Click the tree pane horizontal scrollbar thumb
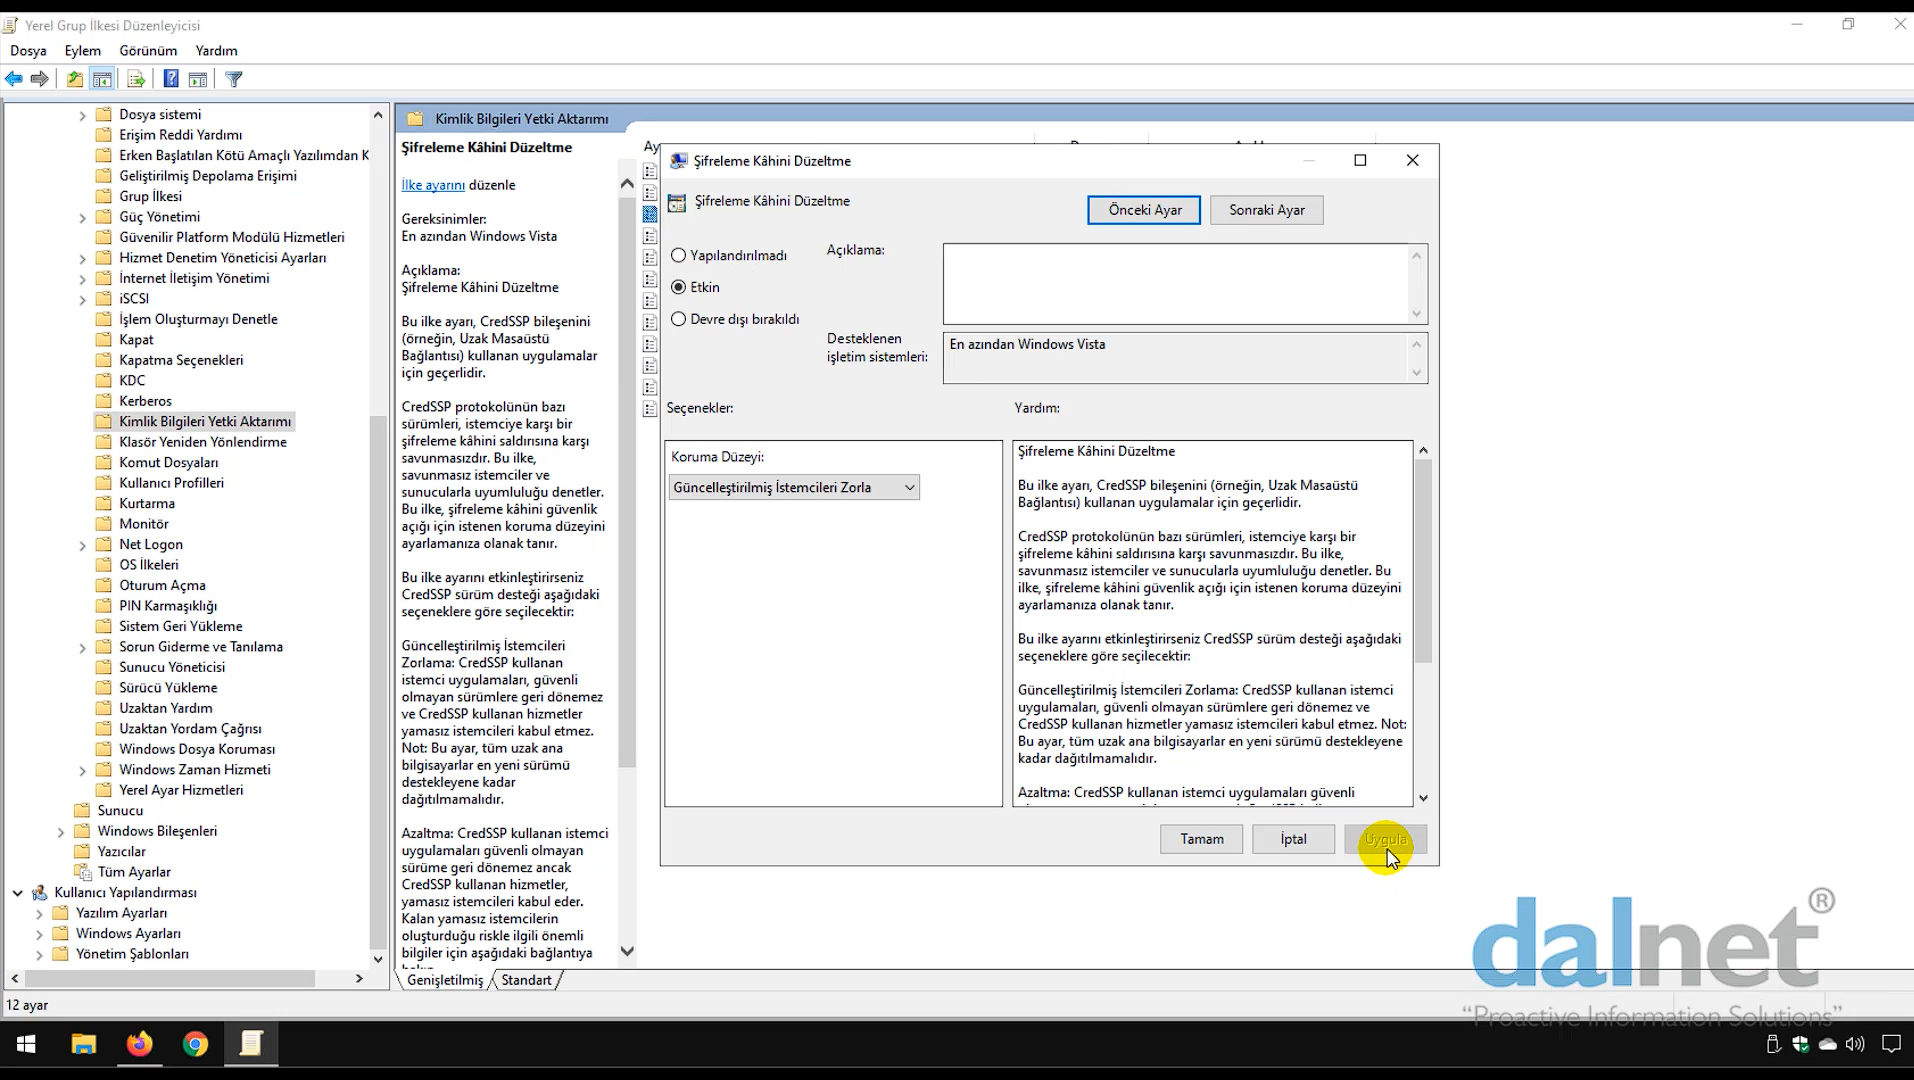The height and width of the screenshot is (1080, 1914). (x=170, y=978)
